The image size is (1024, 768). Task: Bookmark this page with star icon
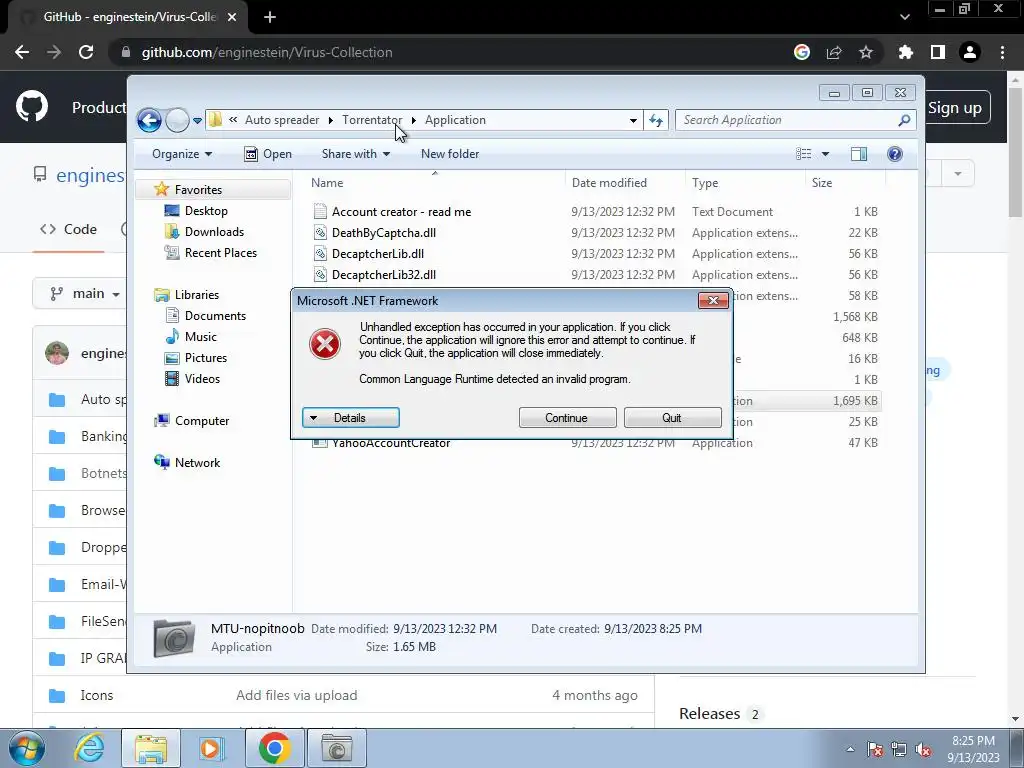pos(866,52)
